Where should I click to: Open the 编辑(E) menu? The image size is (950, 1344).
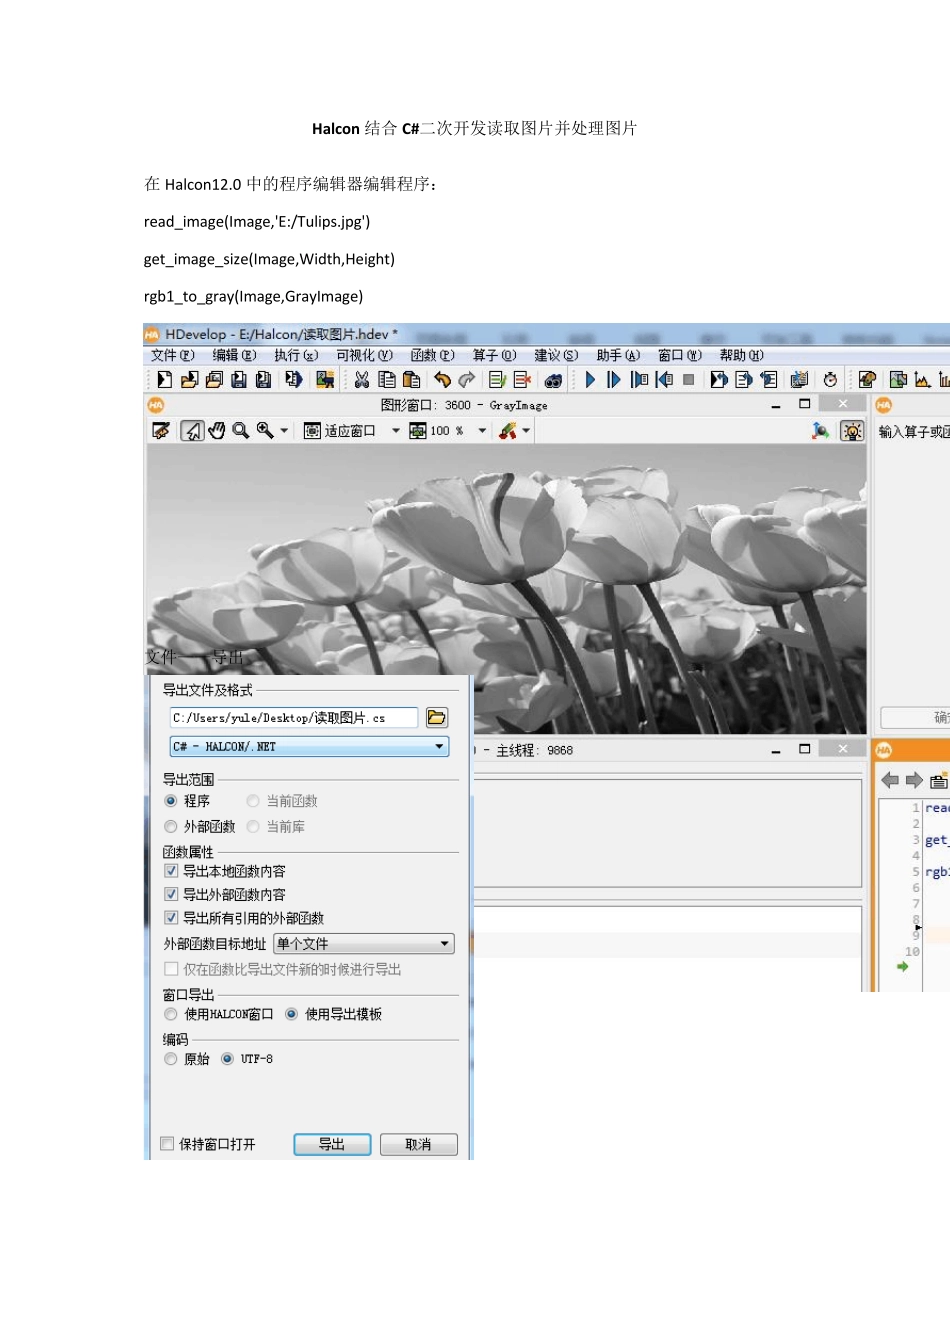pyautogui.click(x=234, y=355)
